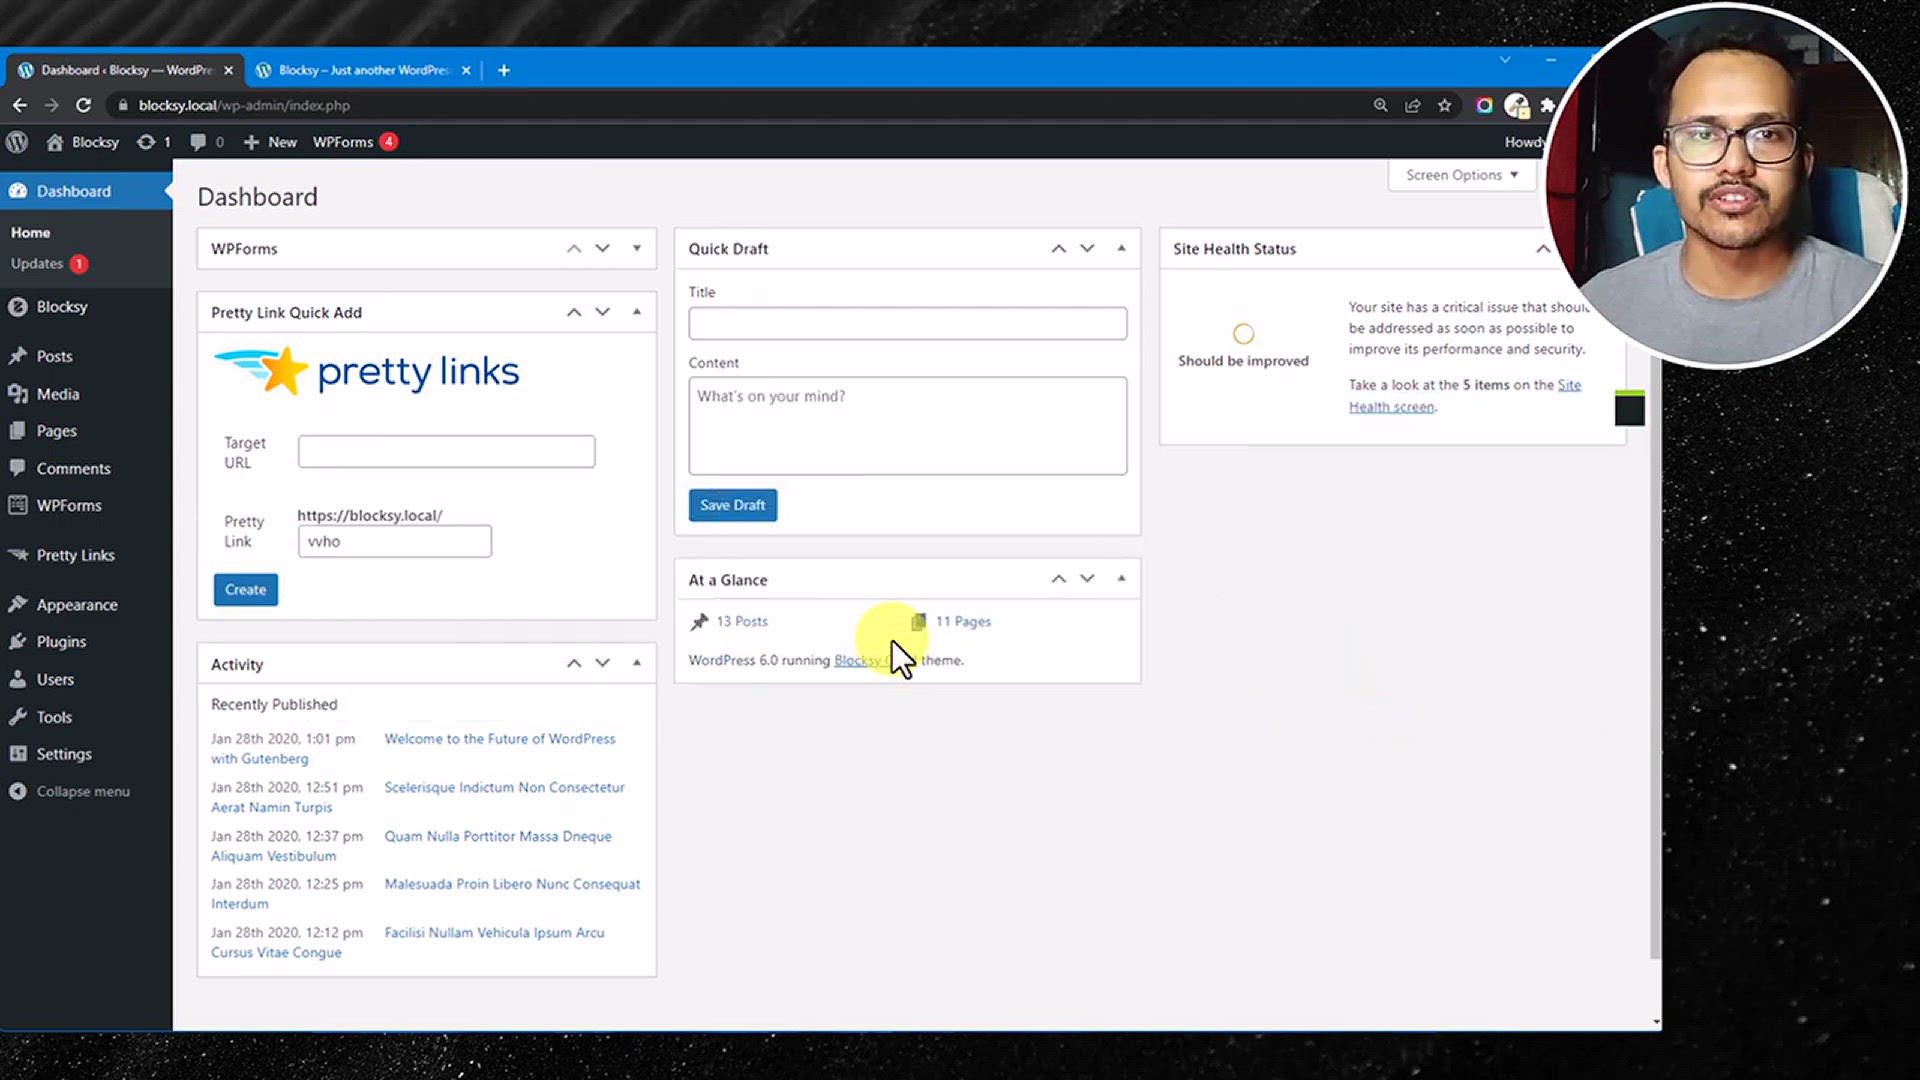Image resolution: width=1920 pixels, height=1080 pixels.
Task: Bookmark page with star icon
Action: (x=1444, y=105)
